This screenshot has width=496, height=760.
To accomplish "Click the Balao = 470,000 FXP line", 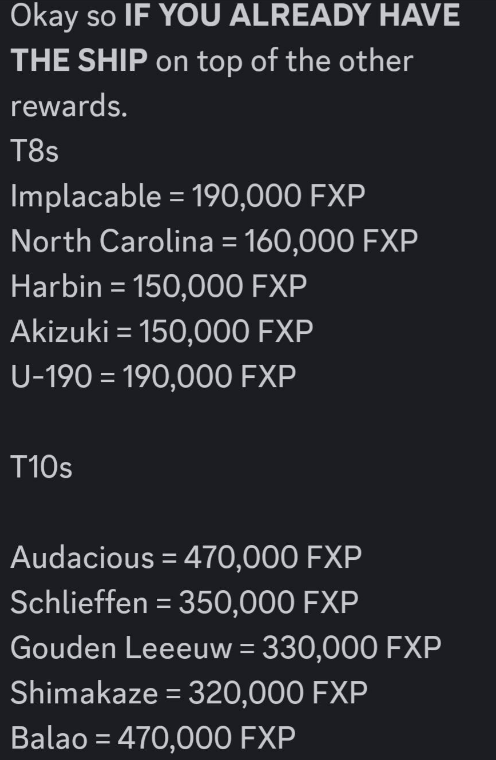I will click(153, 738).
